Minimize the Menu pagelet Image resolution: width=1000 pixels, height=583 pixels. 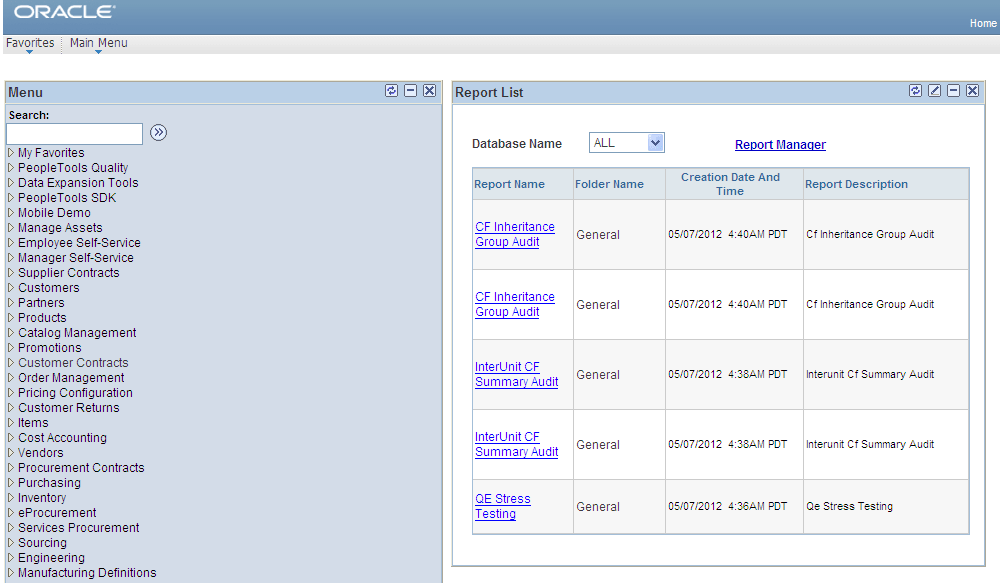pyautogui.click(x=411, y=90)
